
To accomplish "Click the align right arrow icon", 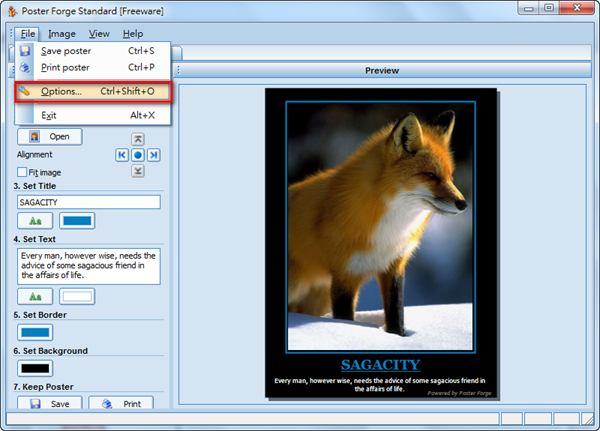I will (154, 155).
